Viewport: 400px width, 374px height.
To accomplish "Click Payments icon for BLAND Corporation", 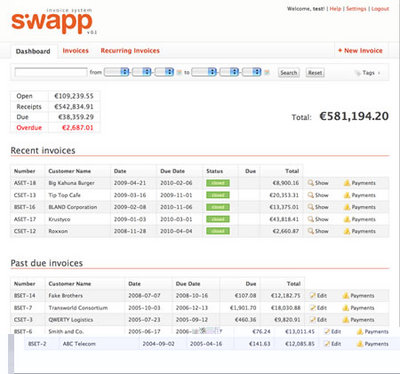I will click(347, 207).
